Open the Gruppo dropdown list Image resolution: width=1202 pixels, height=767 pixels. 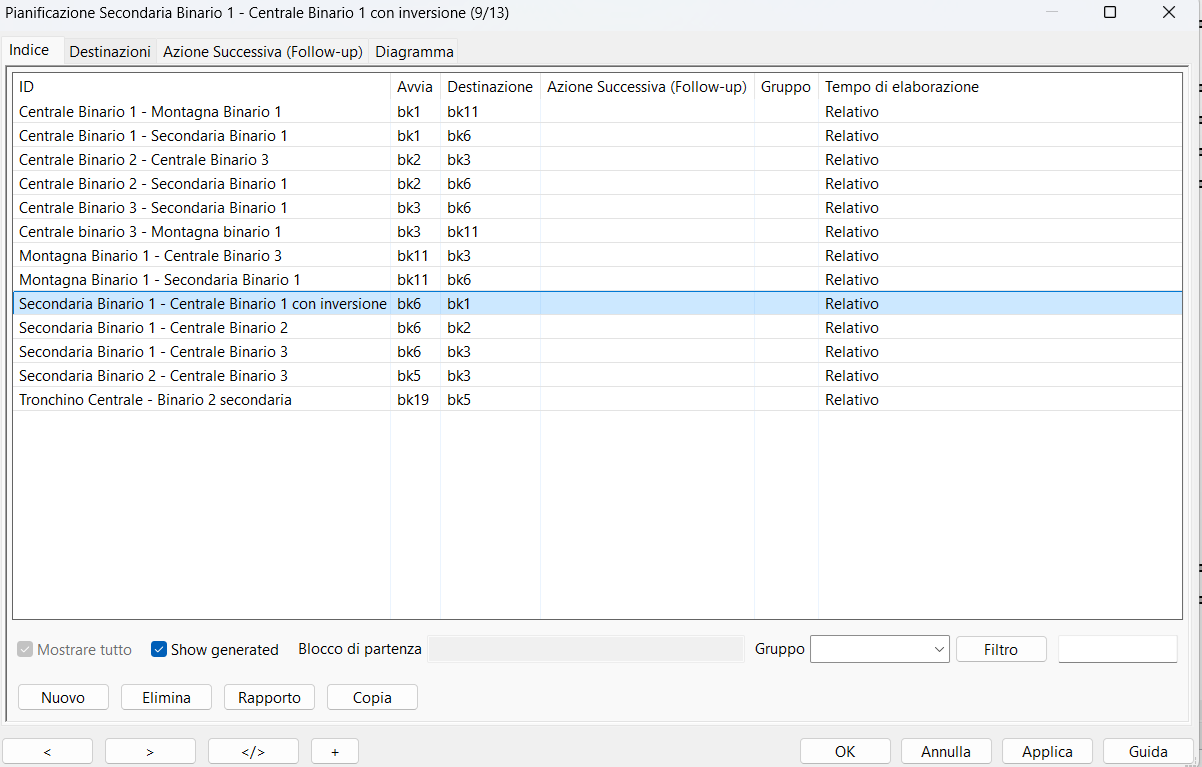[879, 649]
